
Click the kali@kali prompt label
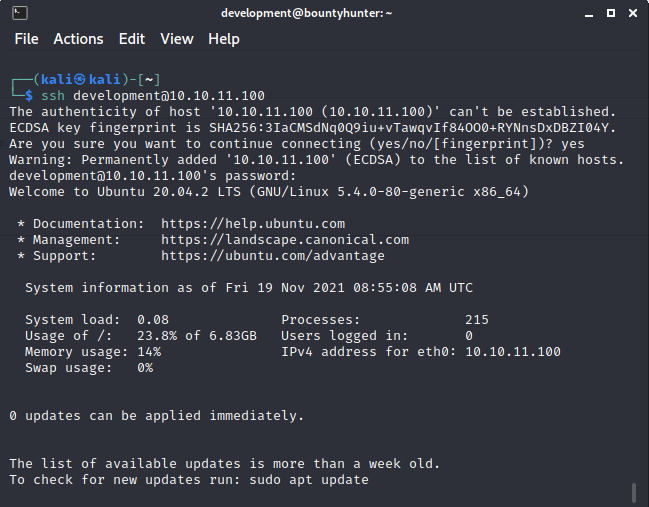pos(81,79)
